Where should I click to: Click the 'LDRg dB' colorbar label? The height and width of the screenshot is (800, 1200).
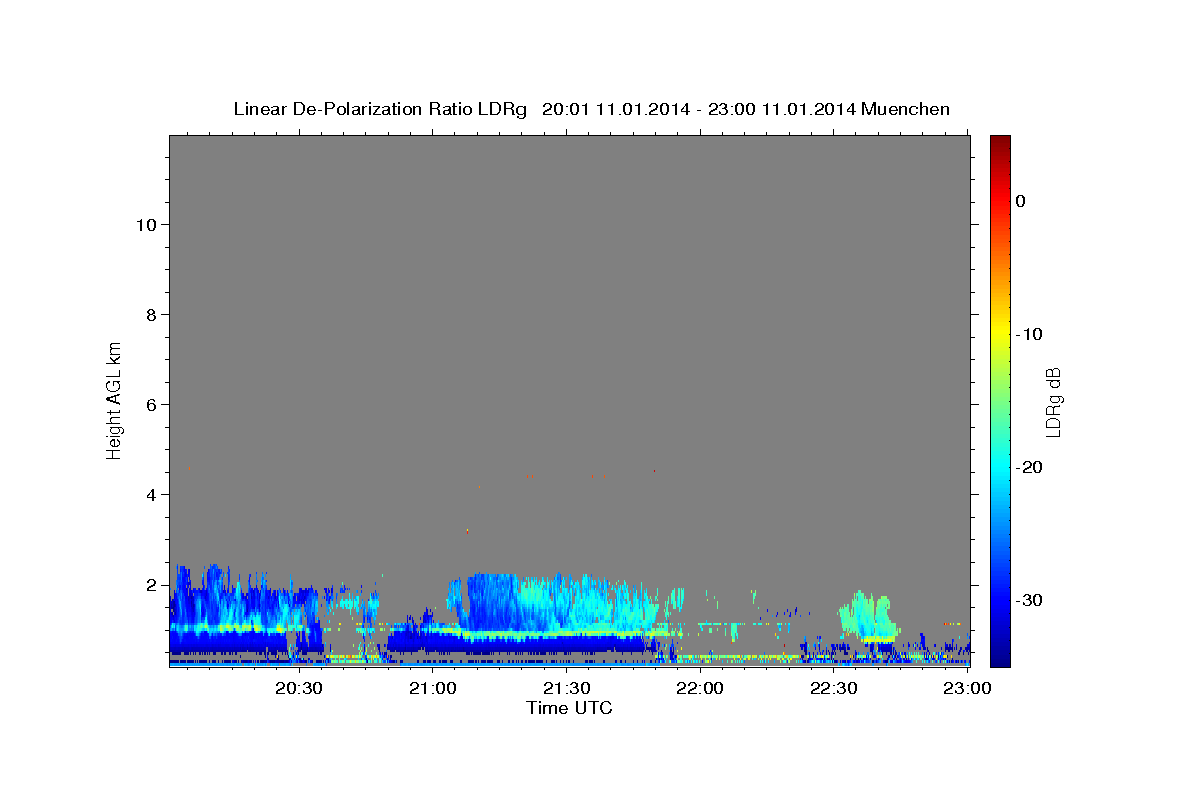tap(1053, 402)
